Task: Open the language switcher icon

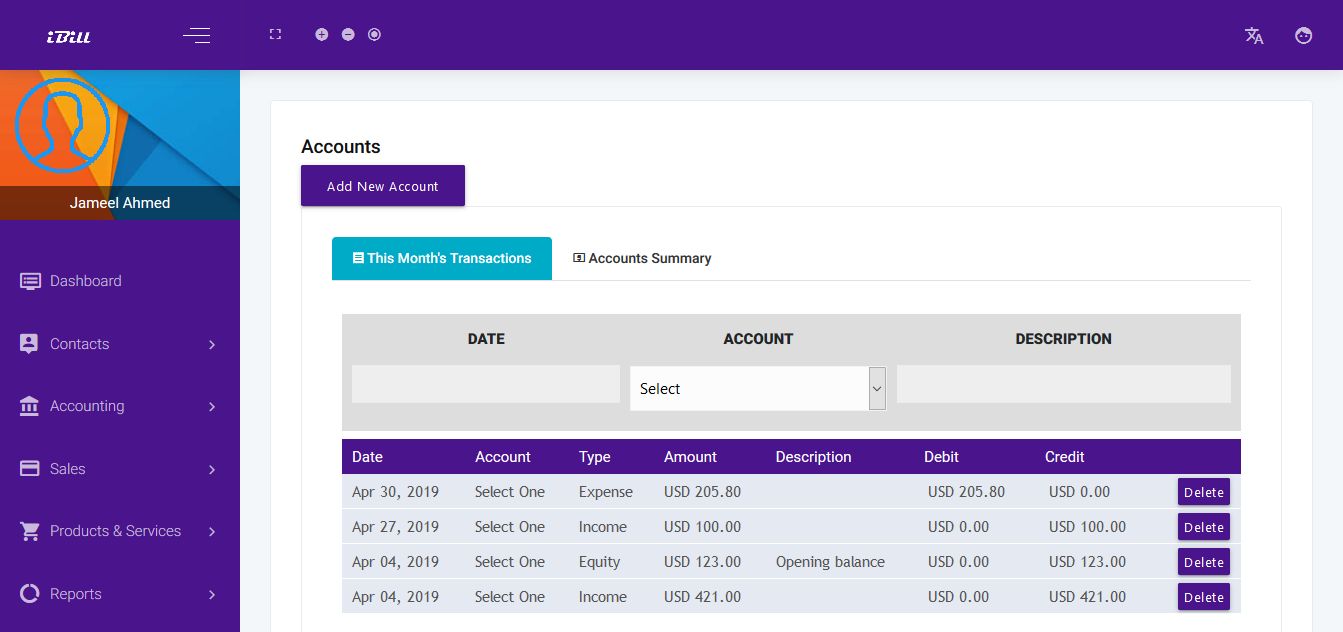Action: pyautogui.click(x=1253, y=35)
